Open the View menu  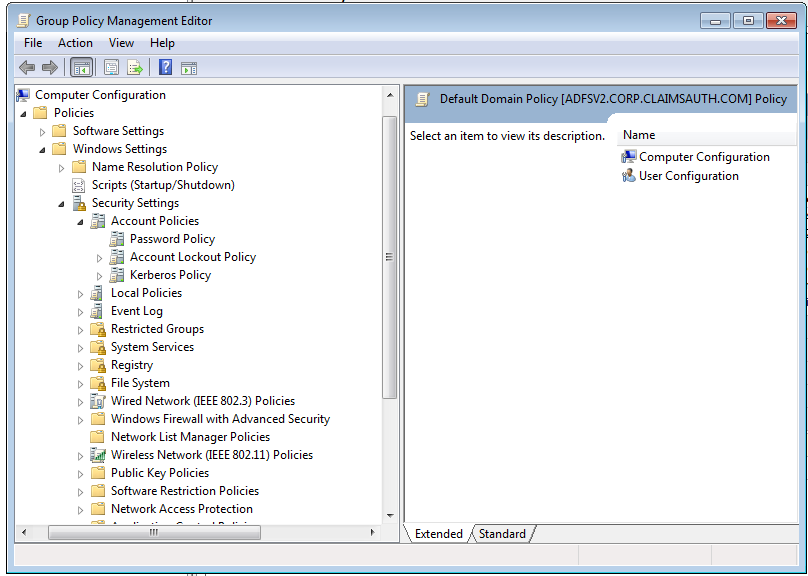(121, 43)
